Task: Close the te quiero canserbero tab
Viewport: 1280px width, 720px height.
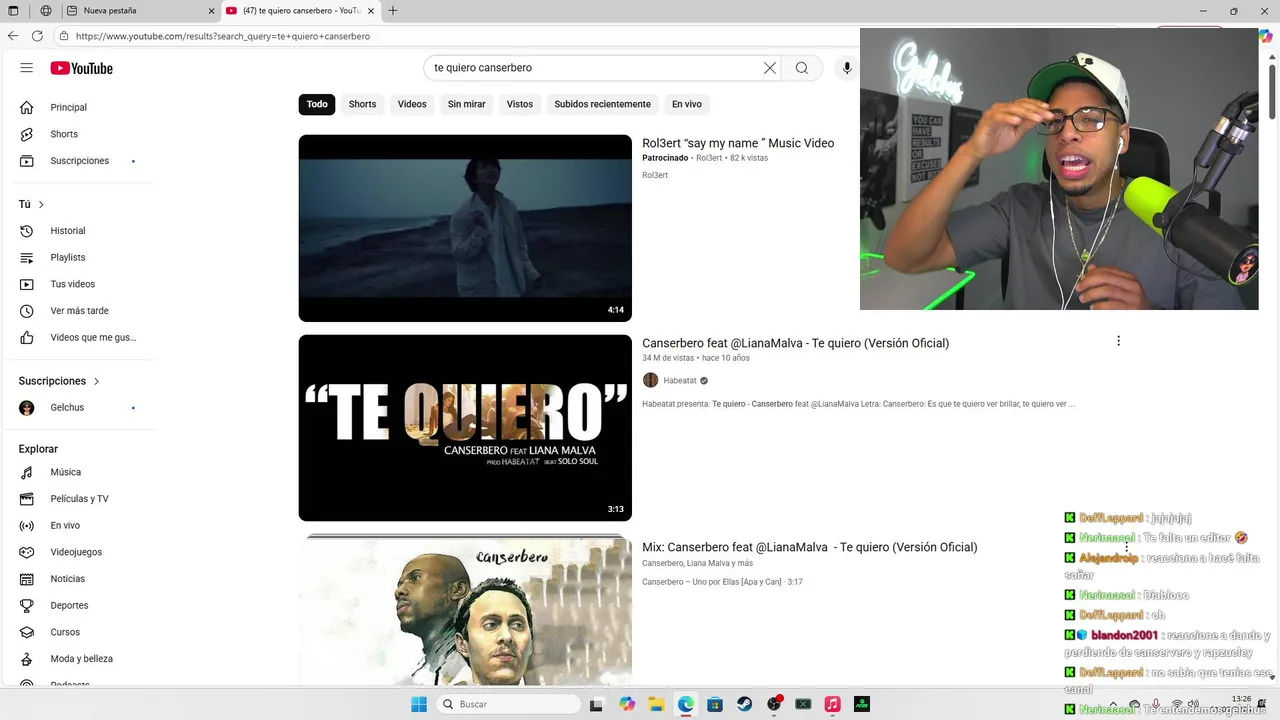Action: [x=371, y=11]
